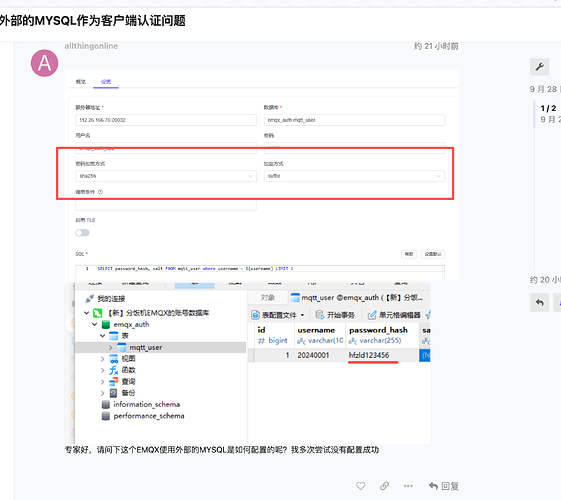Image resolution: width=561 pixels, height=500 pixels.
Task: Open more actions ellipsis on post
Action: [x=408, y=486]
